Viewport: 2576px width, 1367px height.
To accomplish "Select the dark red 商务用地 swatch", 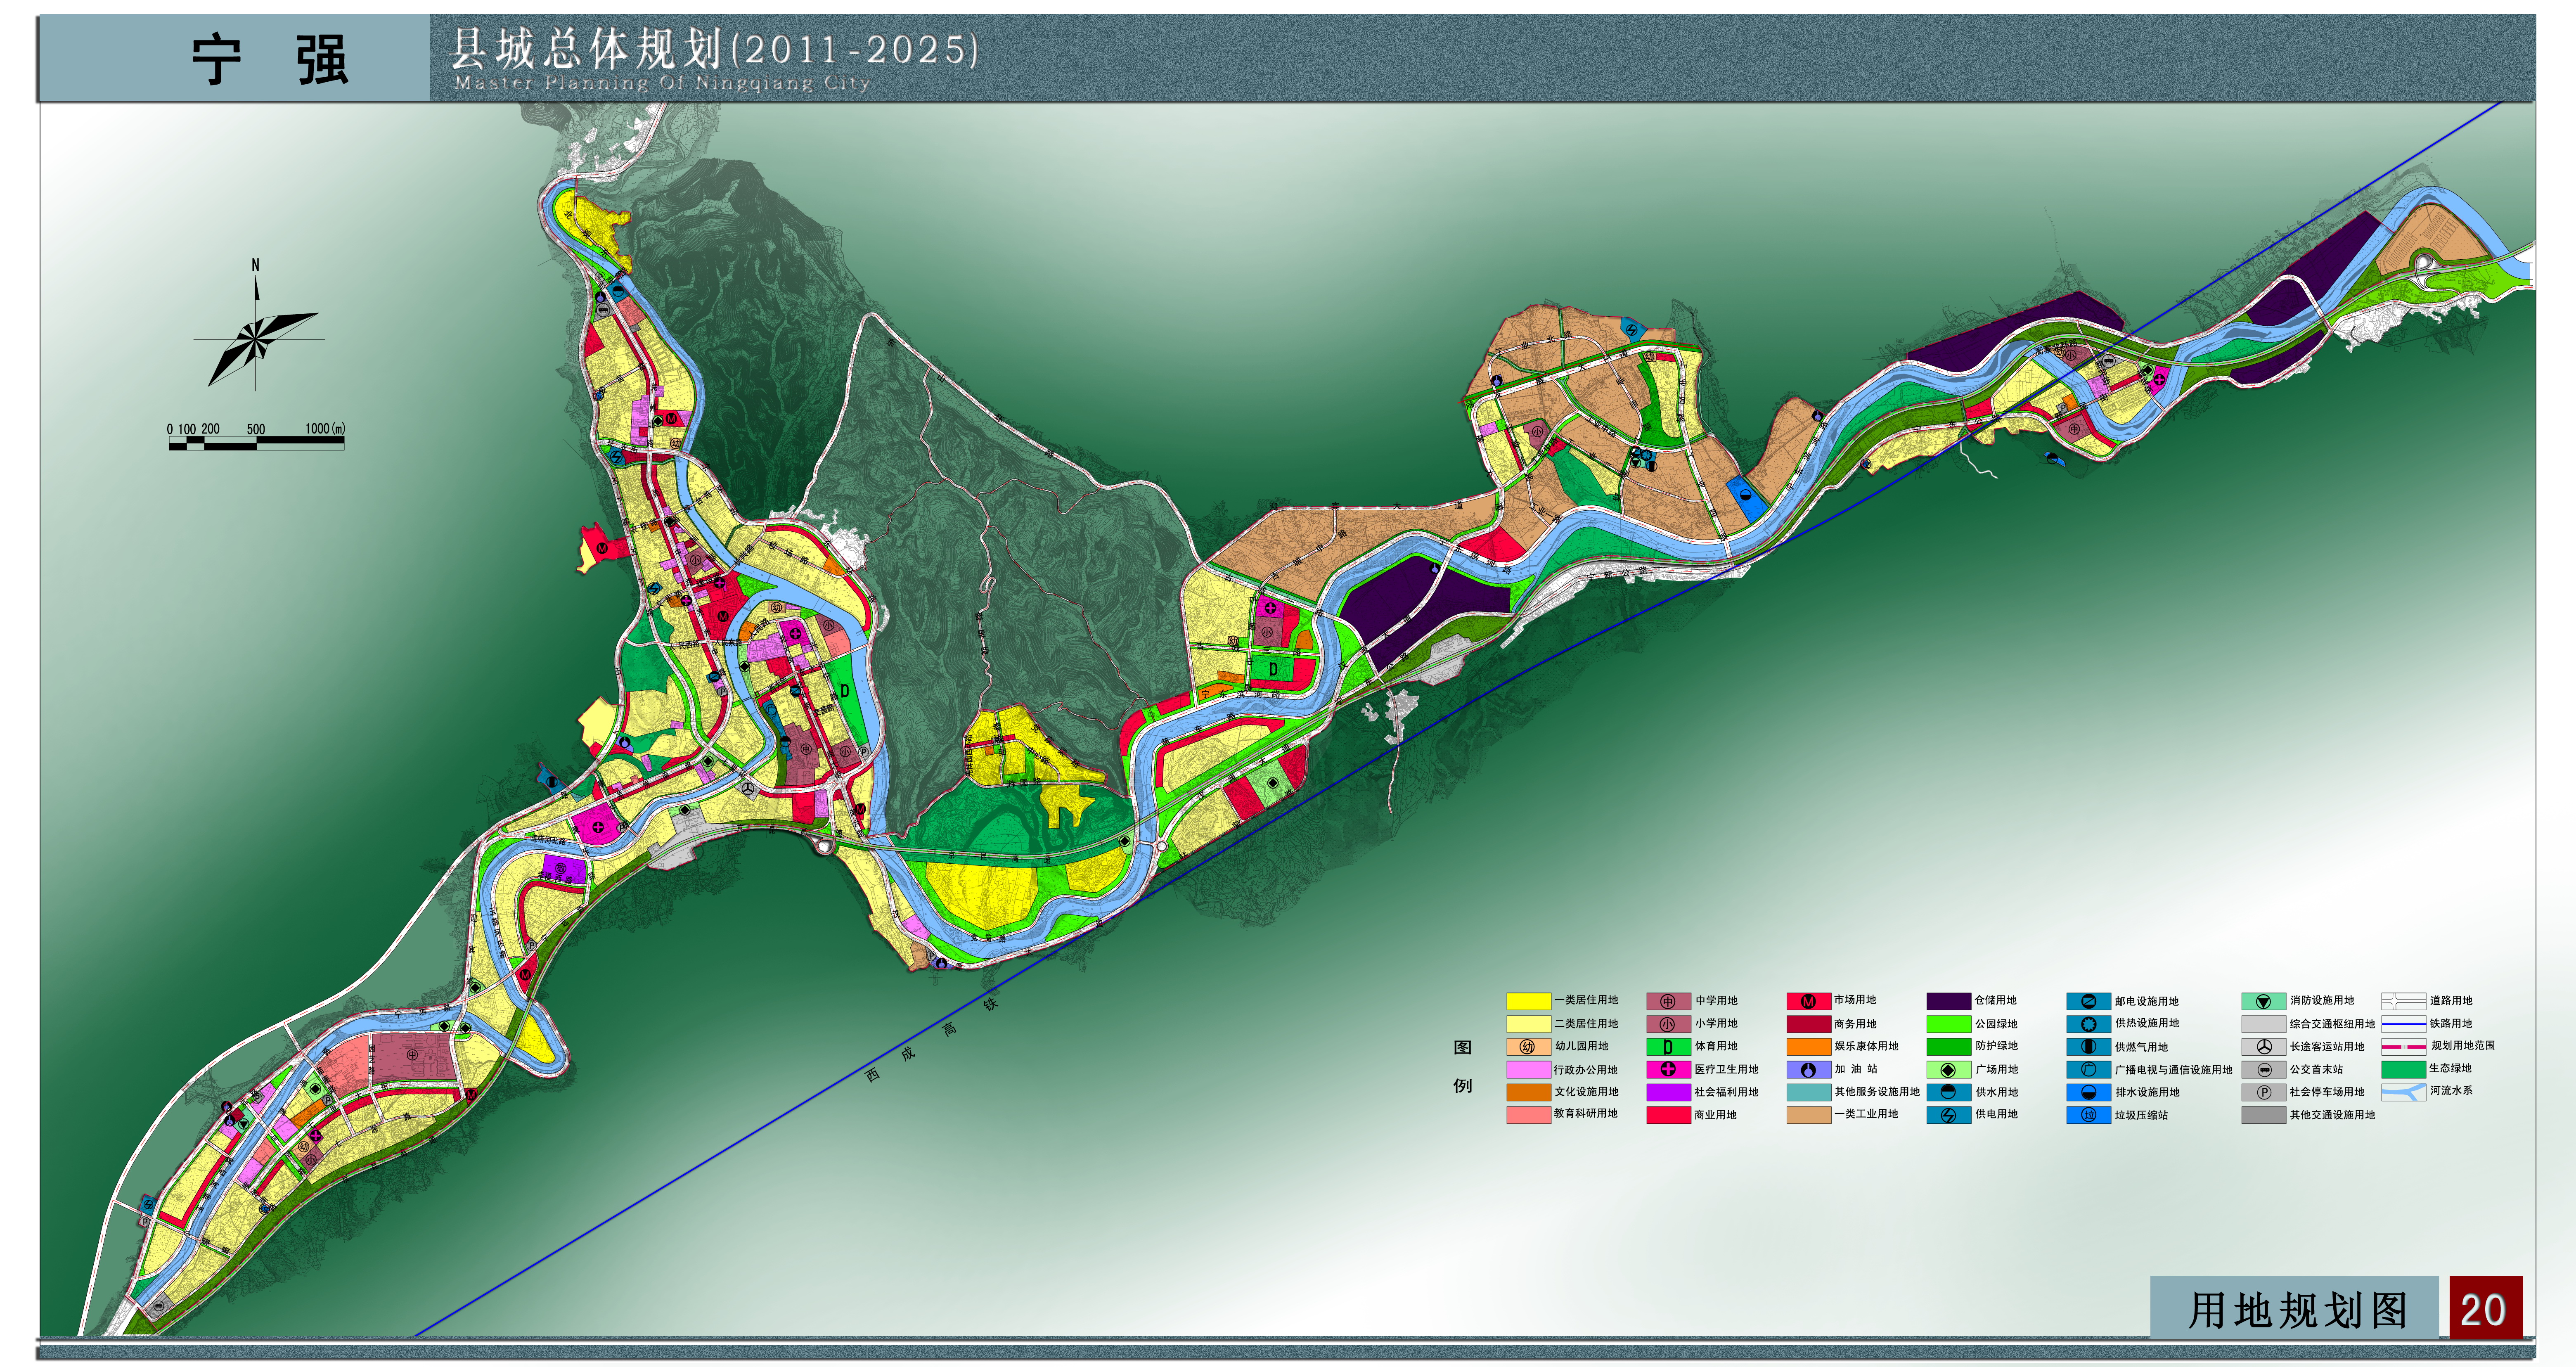I will tap(1808, 1024).
